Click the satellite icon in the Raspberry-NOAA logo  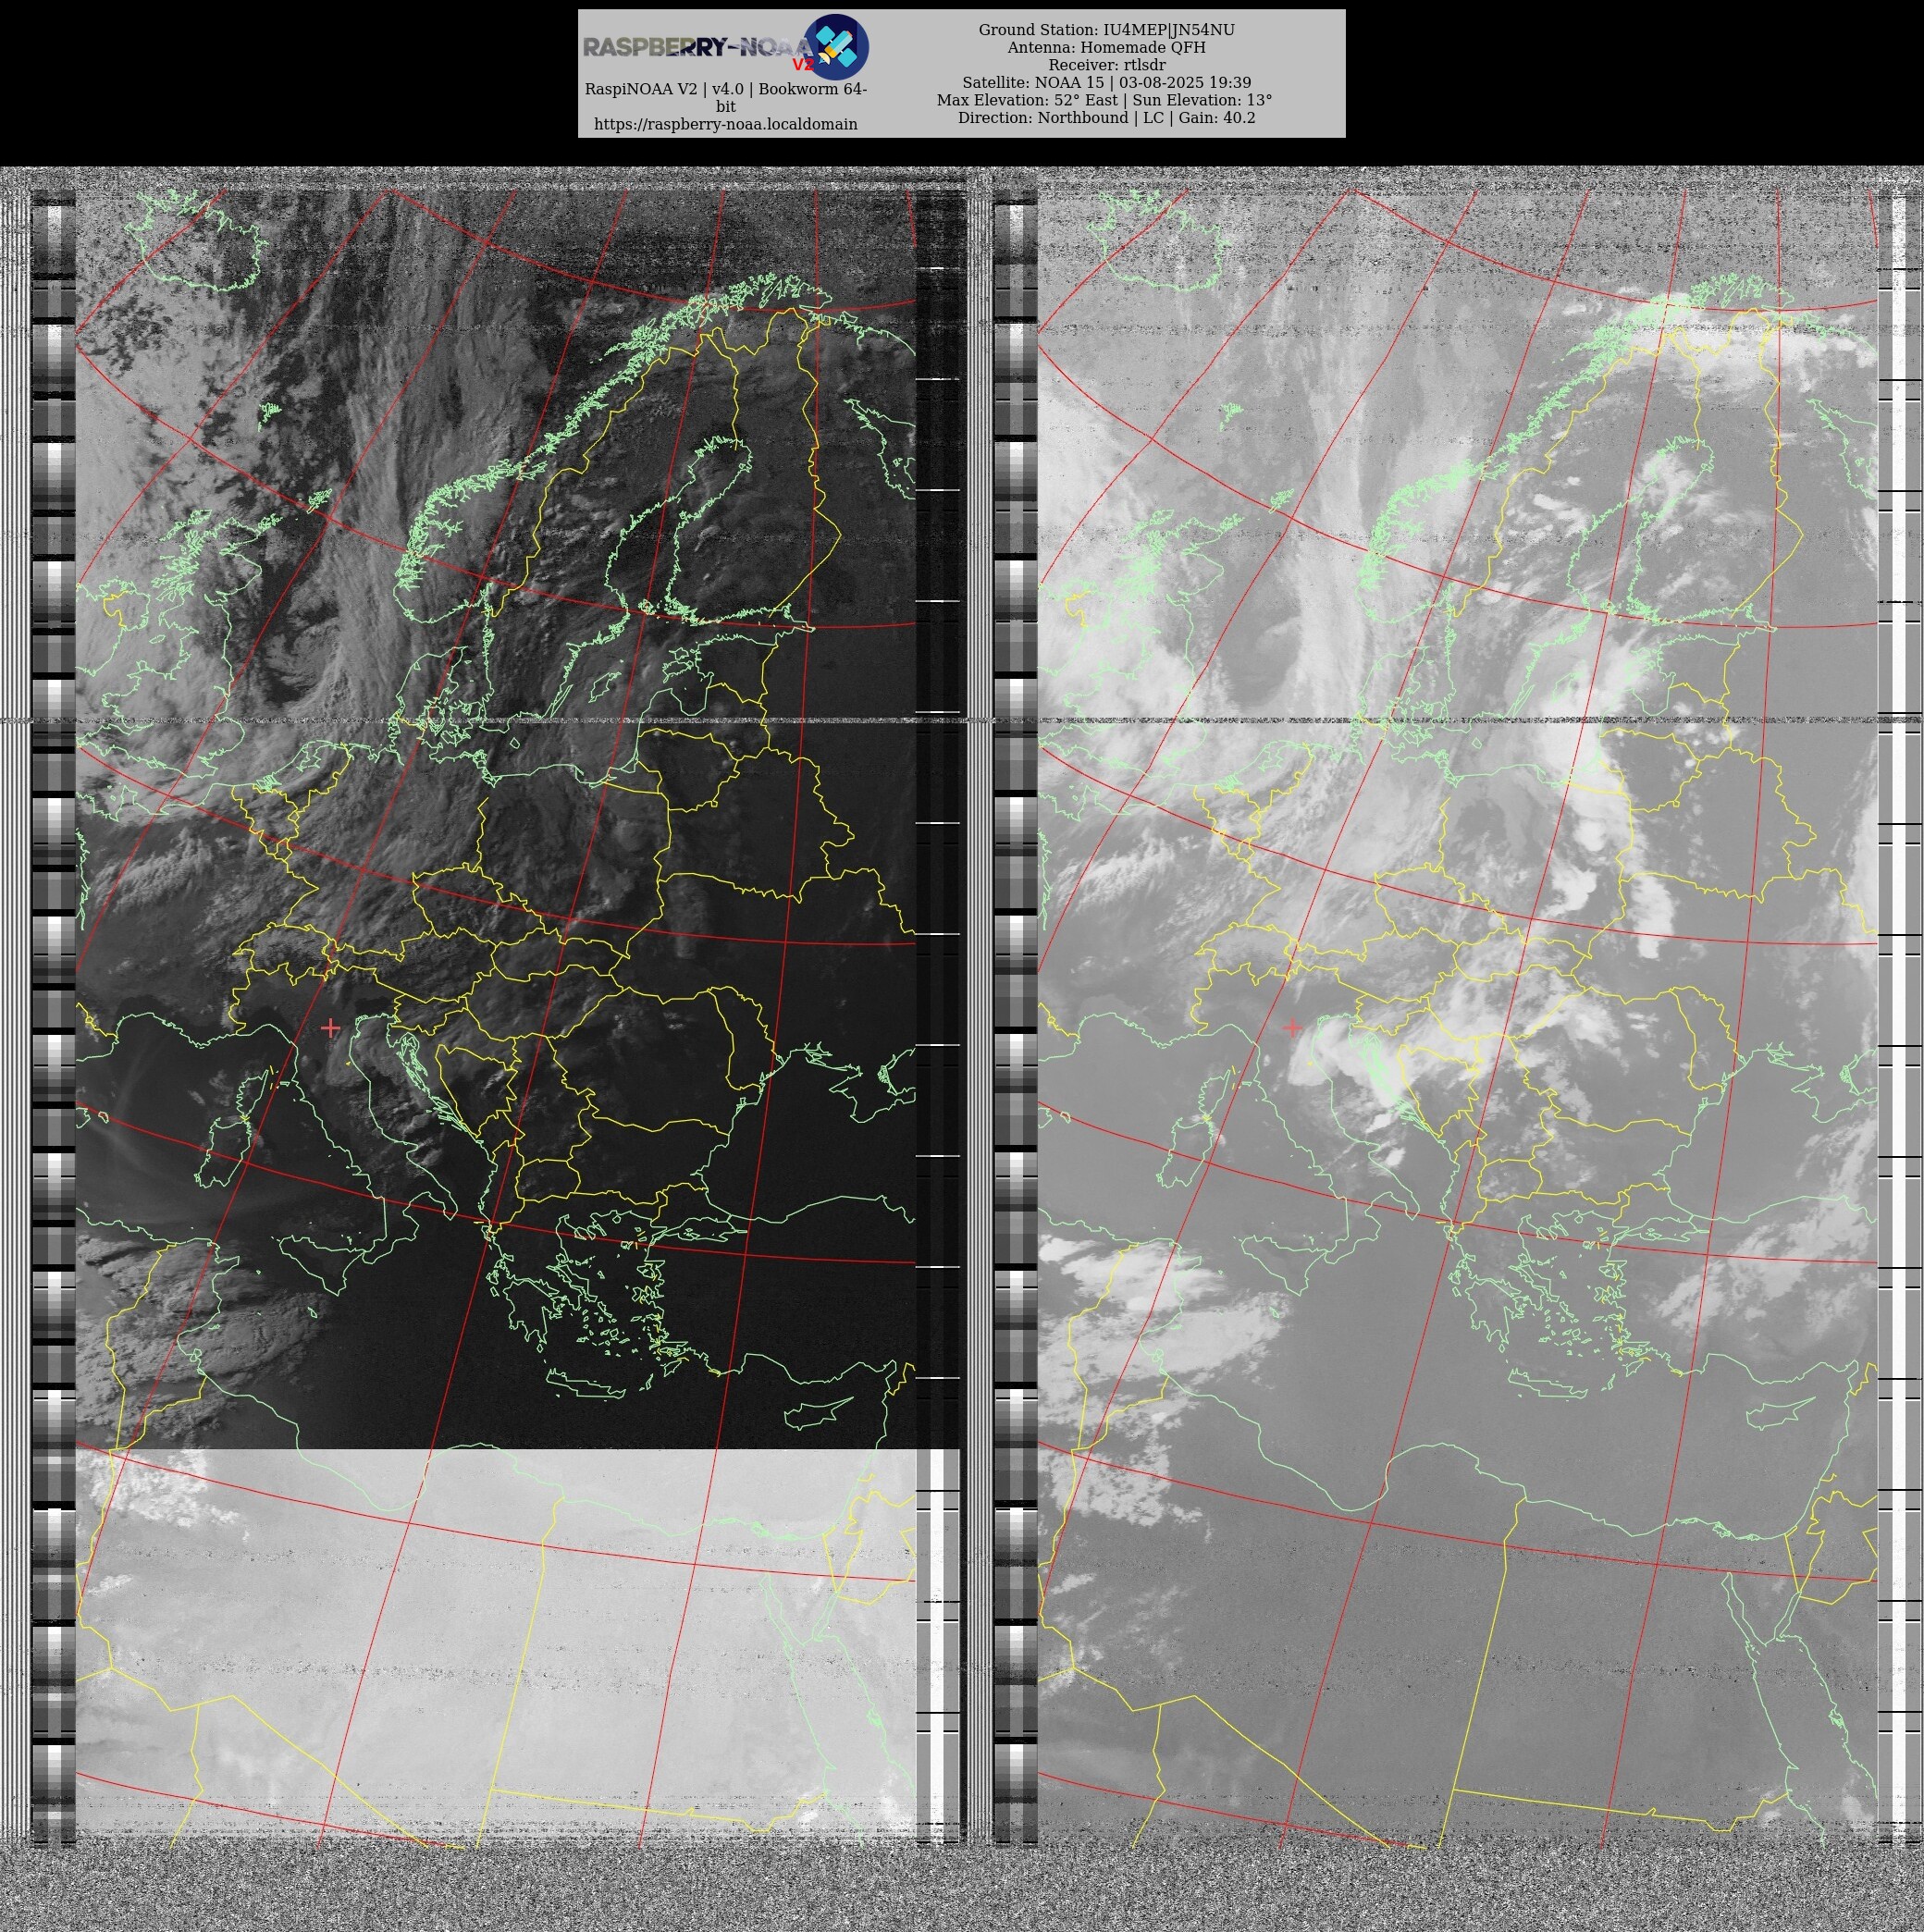[x=836, y=46]
